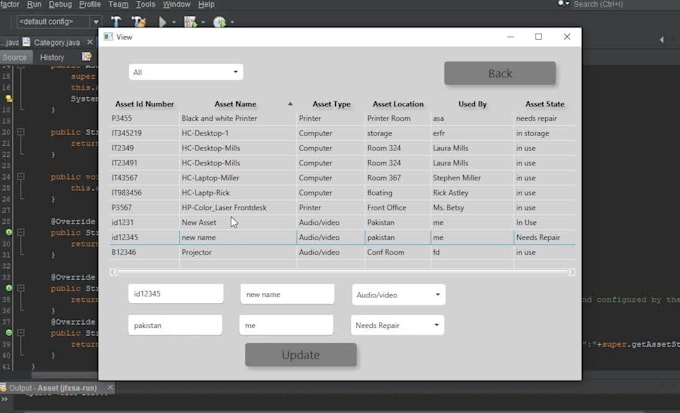Sort table by Asset Name column header
The height and width of the screenshot is (413, 680).
[235, 104]
